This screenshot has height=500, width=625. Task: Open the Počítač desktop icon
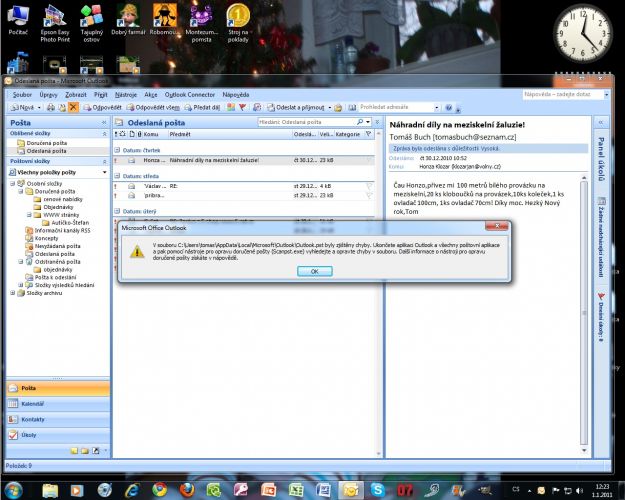pyautogui.click(x=18, y=20)
